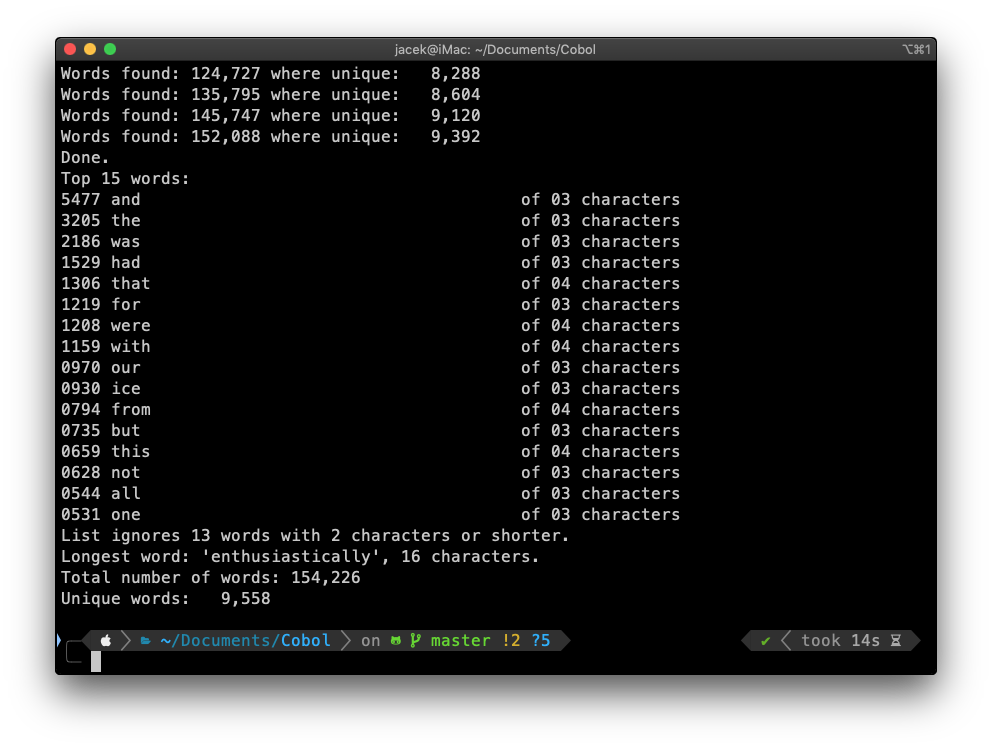Image resolution: width=992 pixels, height=748 pixels.
Task: Click the GitHub cat icon in the prompt
Action: tap(395, 641)
